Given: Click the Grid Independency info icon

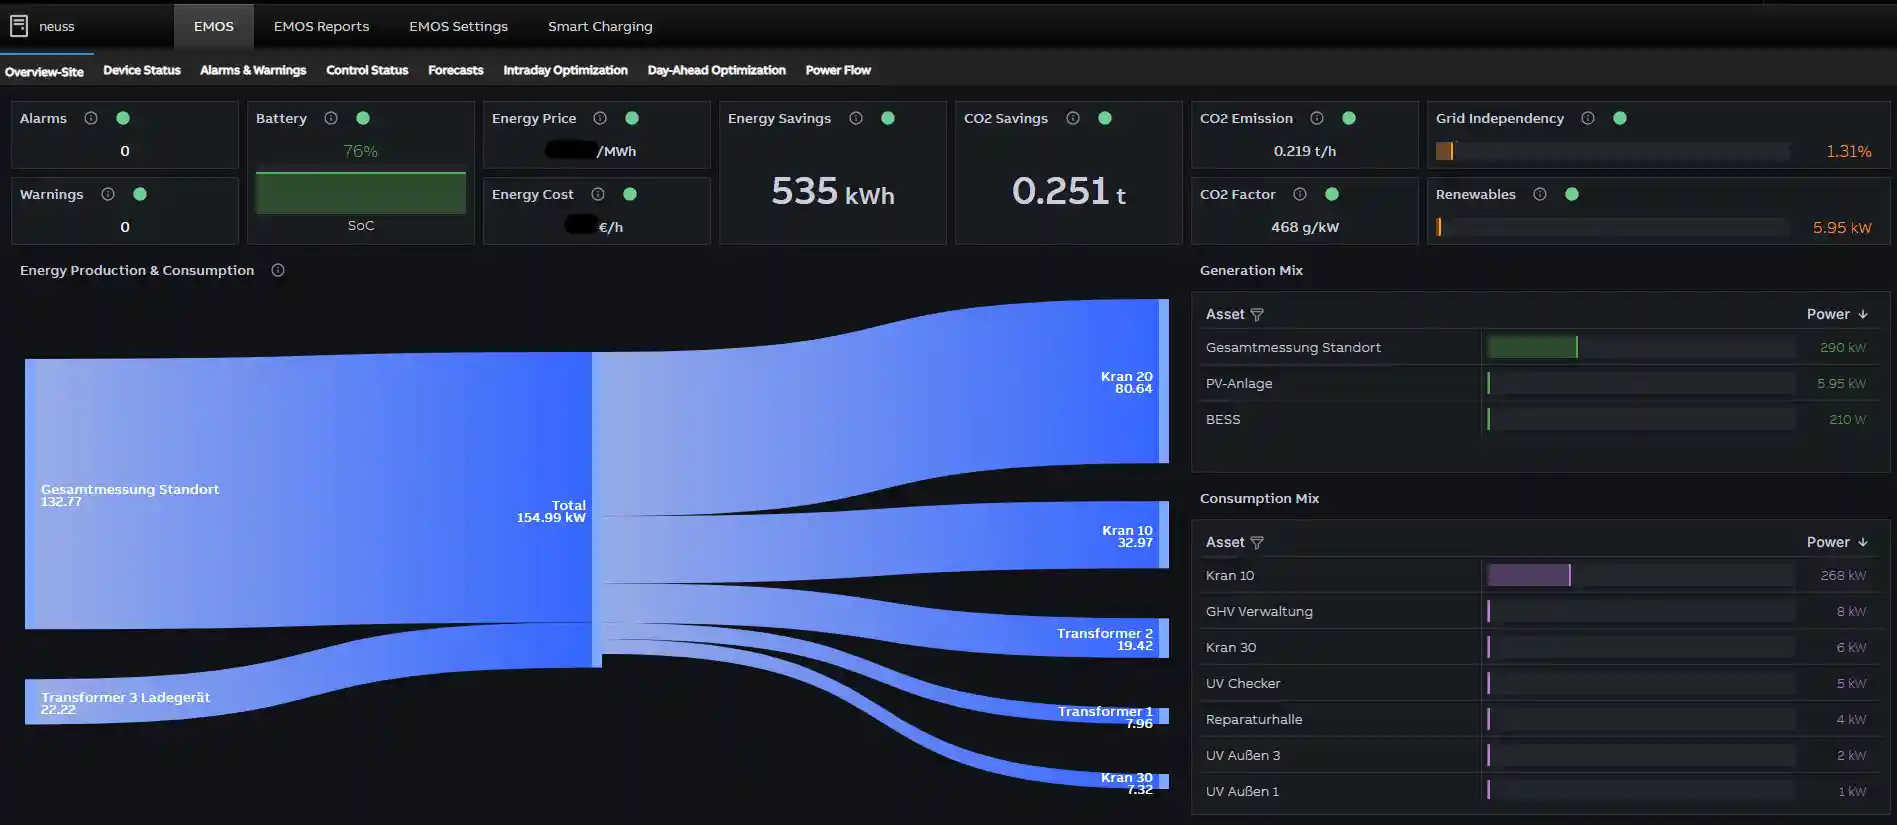Looking at the screenshot, I should pos(1588,118).
